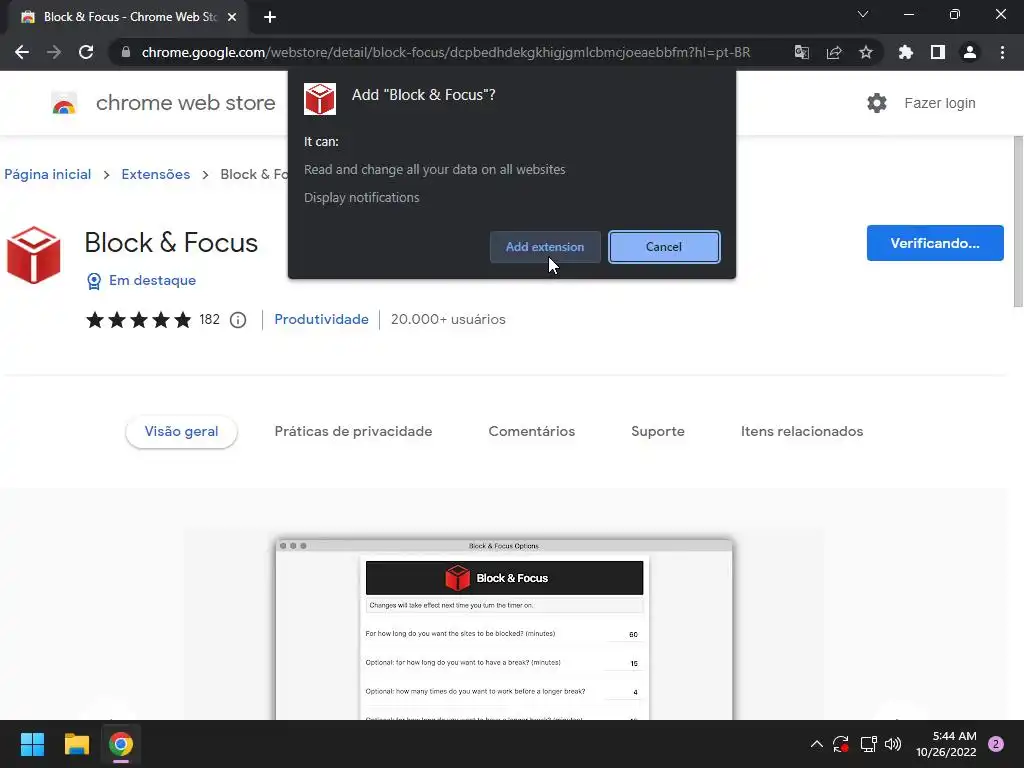This screenshot has height=768, width=1024.
Task: Click the browser back arrow
Action: pos(22,52)
